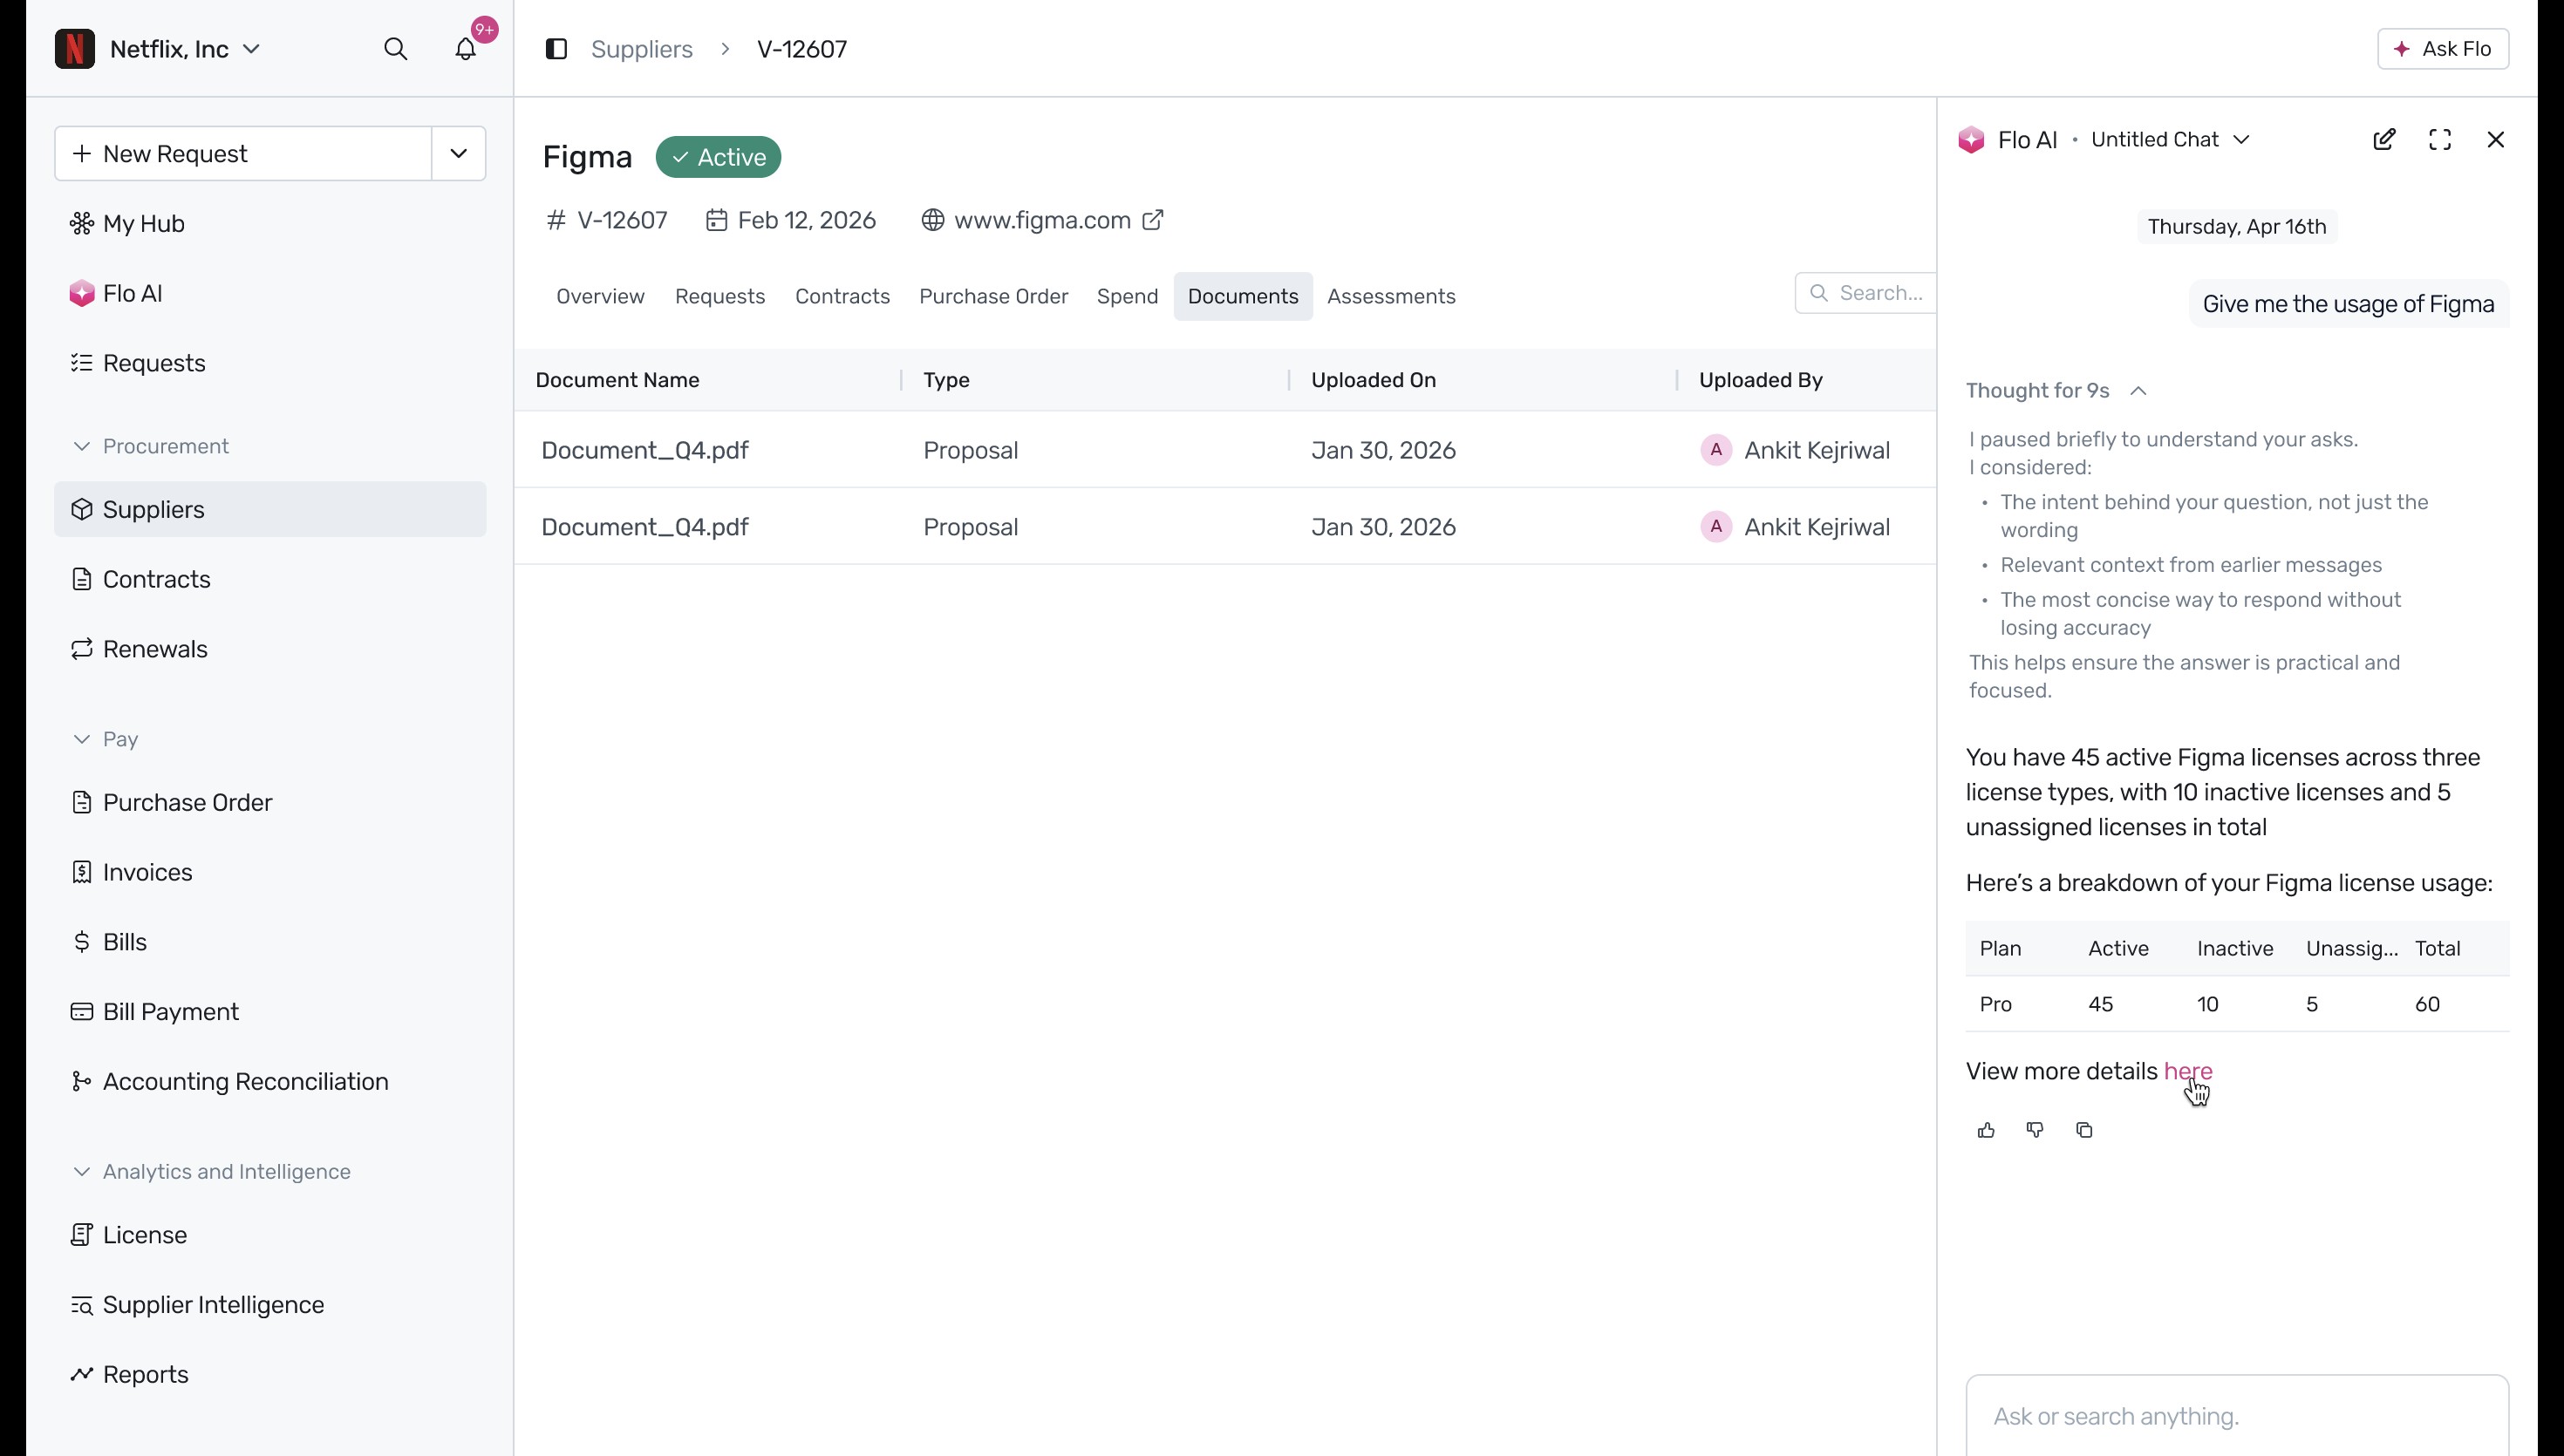This screenshot has height=1456, width=2564.
Task: Click the documents Search field
Action: 1866,293
